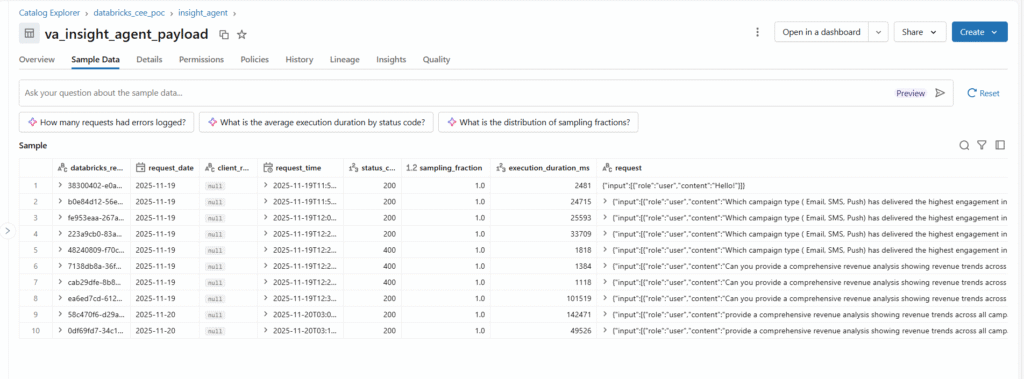Expand the 223a9cb0 request id cell
The image size is (1024, 379).
point(59,234)
